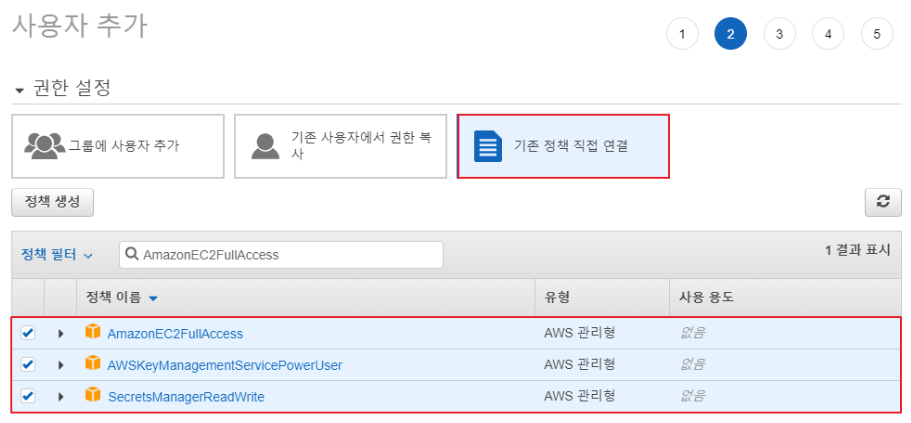Click the orange box icon beside SecretsManagerReadWrite
This screenshot has width=911, height=423.
click(93, 395)
